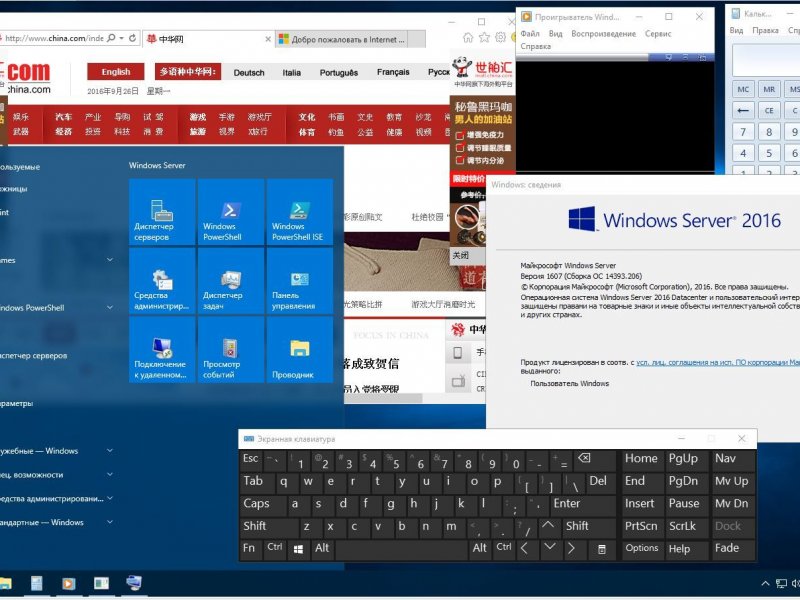
Task: Open the Воспроизведение menu in Media Player
Action: click(604, 34)
